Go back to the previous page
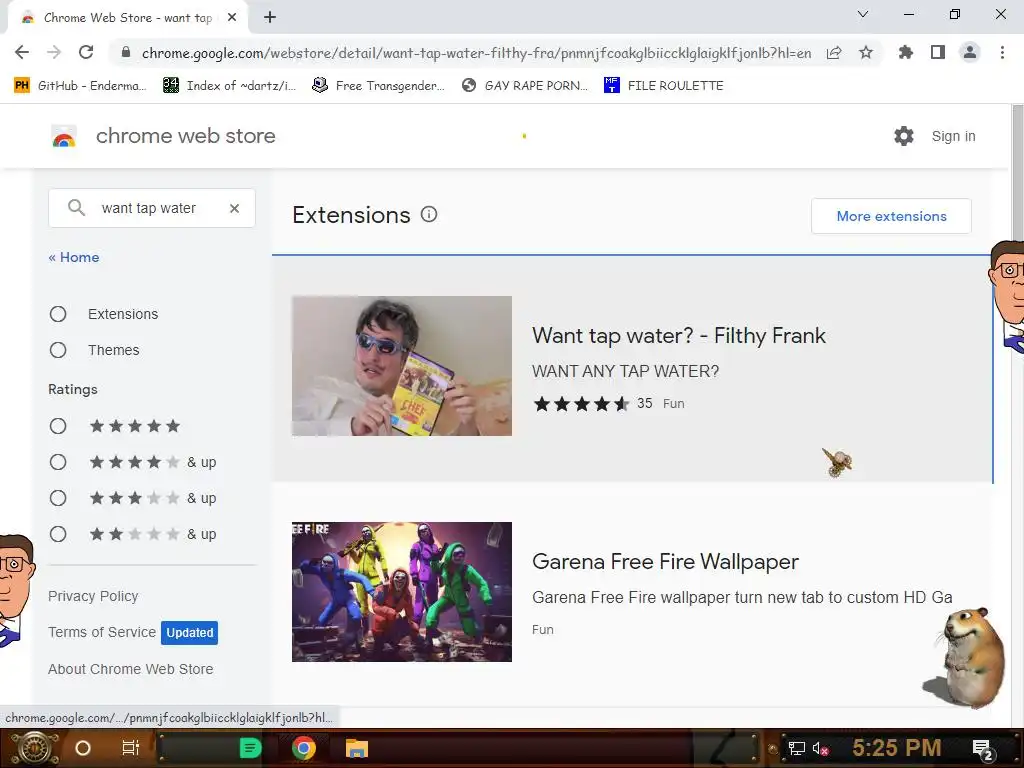This screenshot has height=768, width=1024. click(x=22, y=52)
